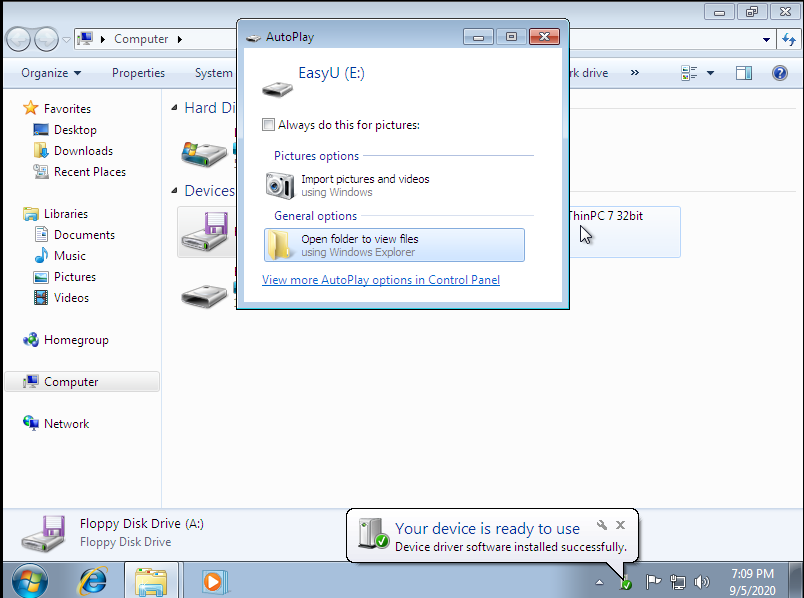Screen dimensions: 804x598
Task: Open the view options dropdown arrow
Action: 710,73
